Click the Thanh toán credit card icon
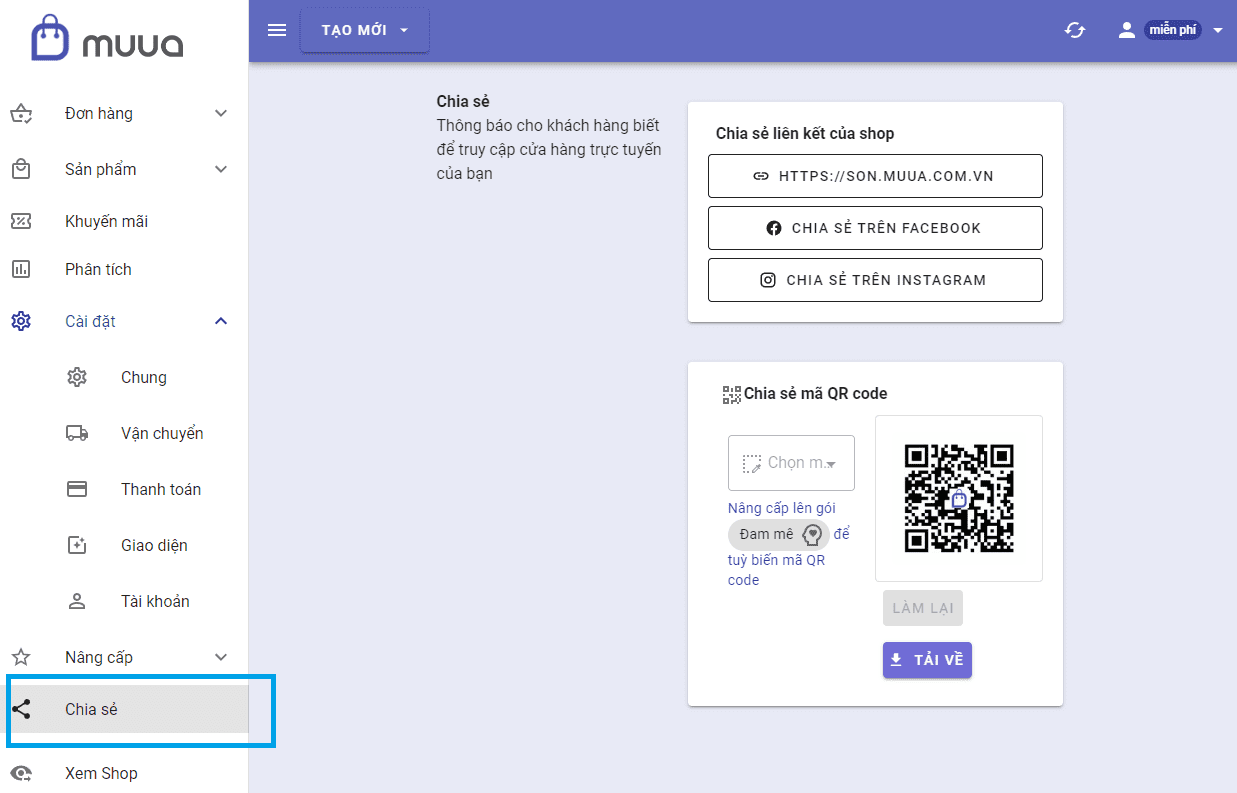This screenshot has height=793, width=1237. [77, 489]
